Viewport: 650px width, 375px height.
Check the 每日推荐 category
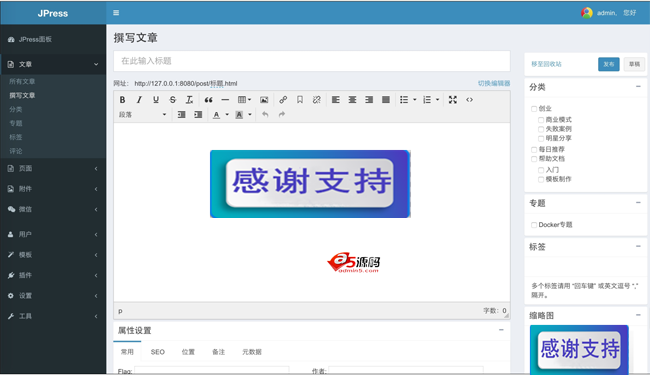tap(534, 150)
